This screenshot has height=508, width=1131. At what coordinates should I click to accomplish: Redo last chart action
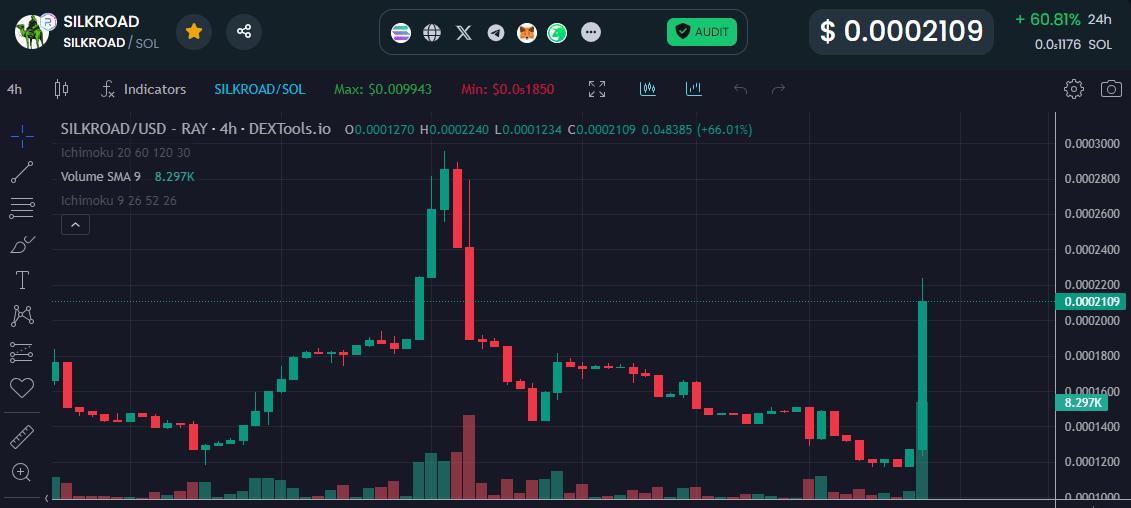click(x=778, y=89)
